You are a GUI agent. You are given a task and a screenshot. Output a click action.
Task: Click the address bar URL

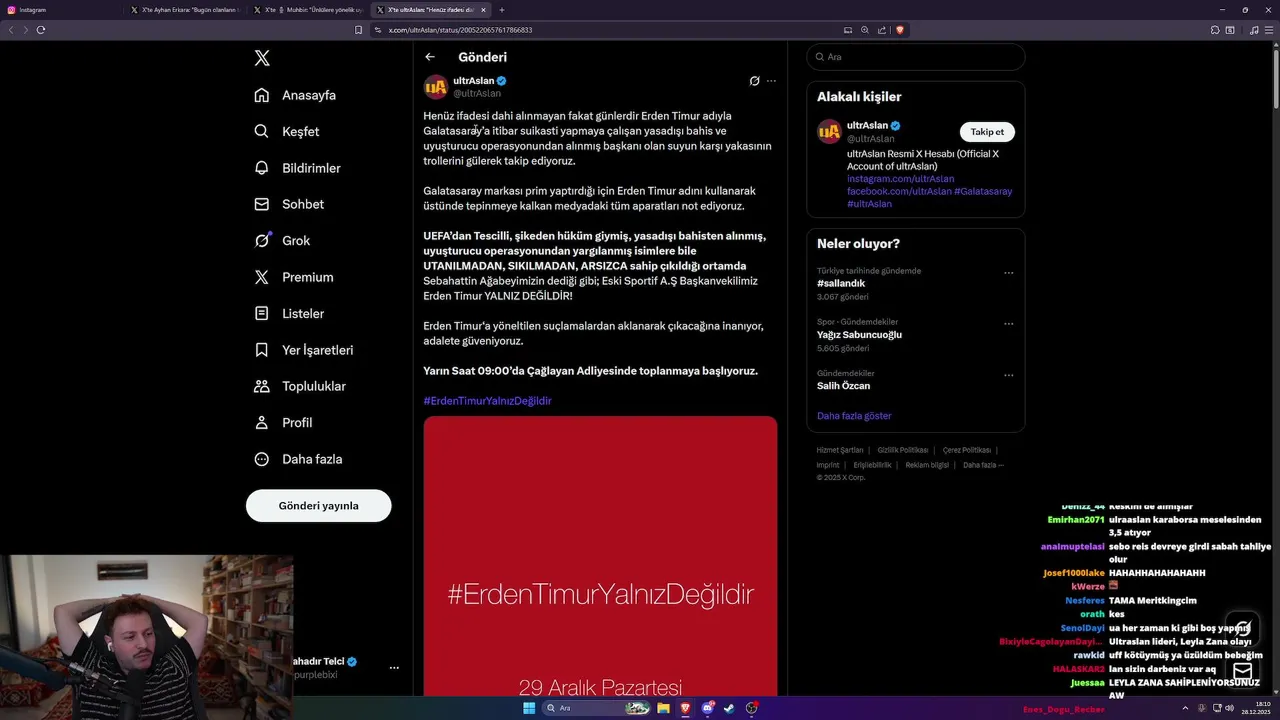point(460,30)
